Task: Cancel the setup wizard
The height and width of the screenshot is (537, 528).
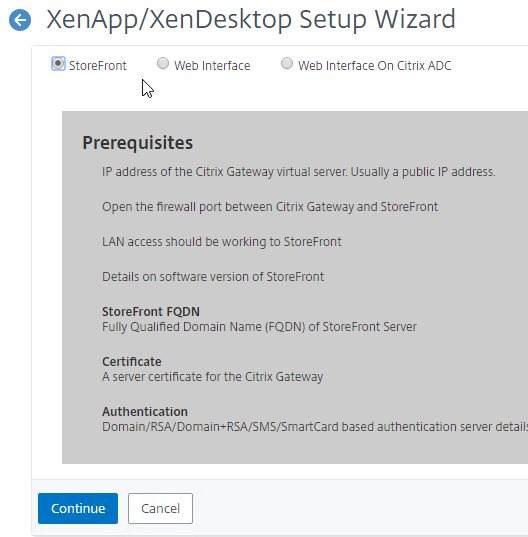Action: 160,508
